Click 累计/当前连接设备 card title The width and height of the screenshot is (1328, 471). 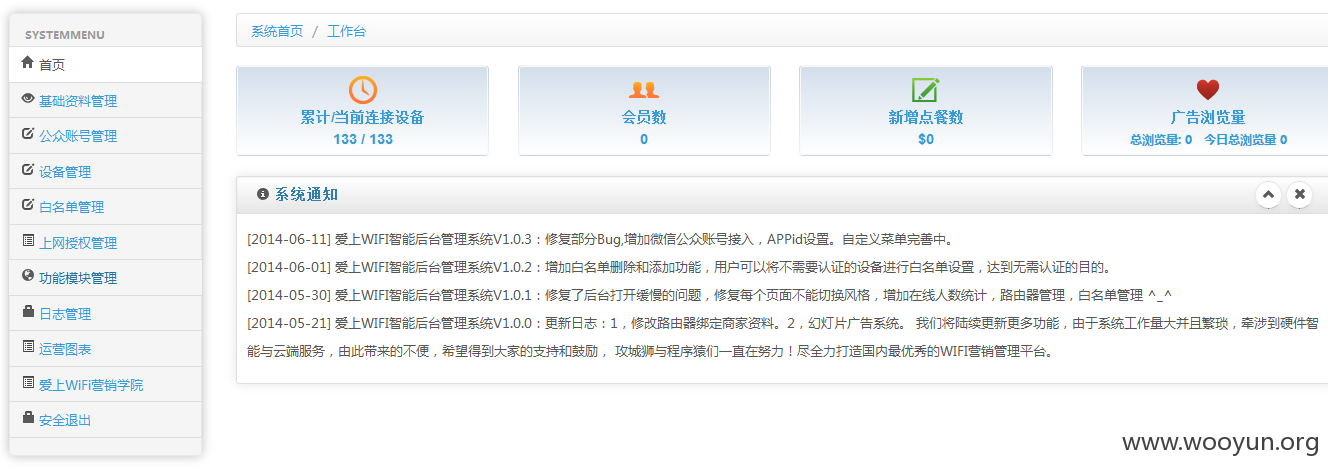click(x=362, y=117)
